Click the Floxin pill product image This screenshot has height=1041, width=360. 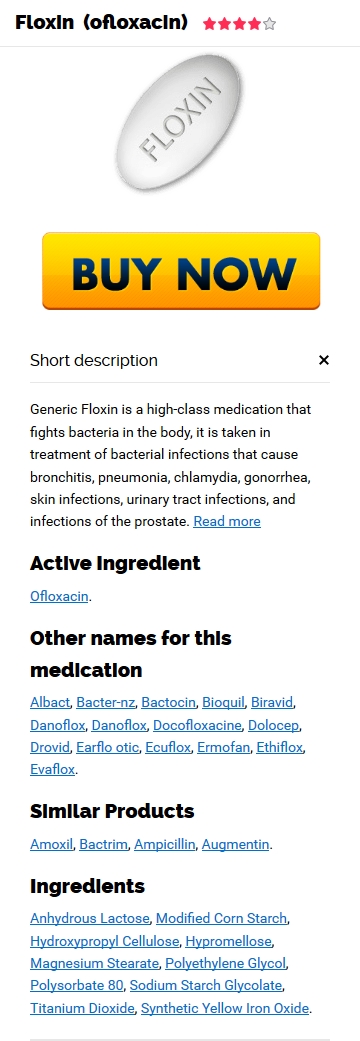coord(180,125)
